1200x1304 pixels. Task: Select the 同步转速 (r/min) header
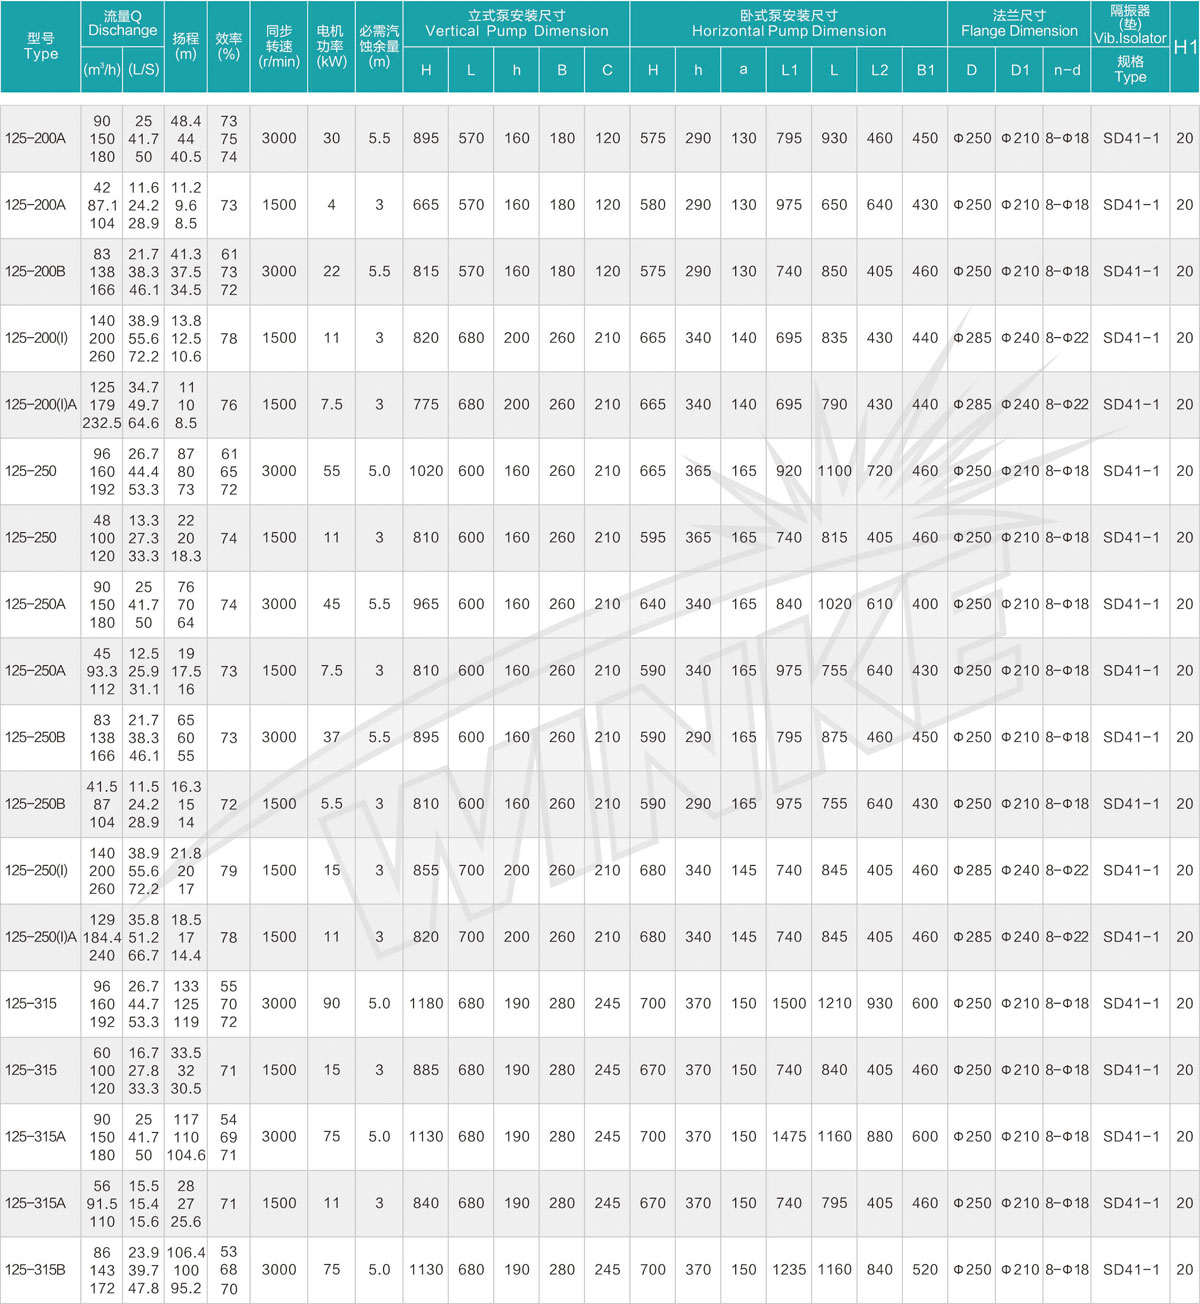coord(279,46)
